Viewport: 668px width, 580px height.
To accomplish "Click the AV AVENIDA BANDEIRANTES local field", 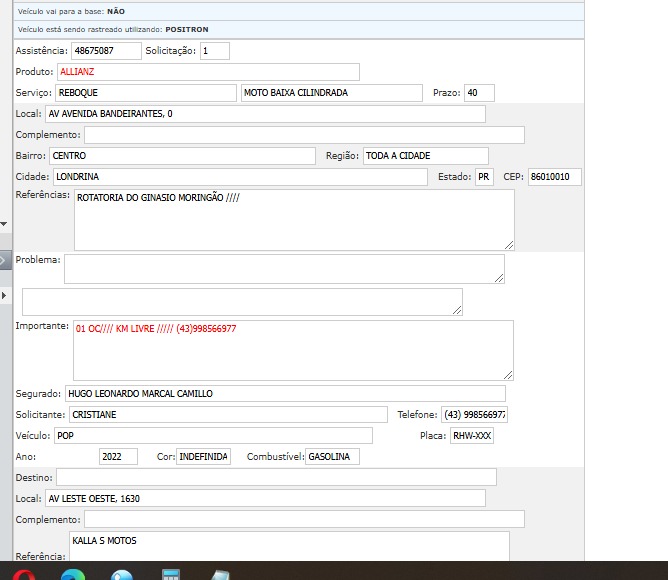I will tap(265, 114).
